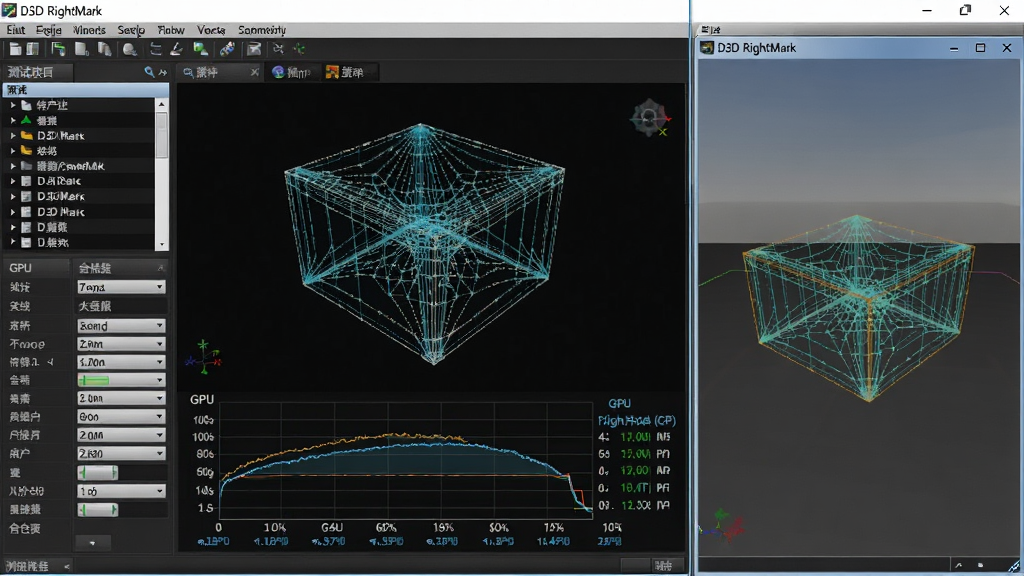Click the crossed-arrows toolbar icon
This screenshot has height=576, width=1024.
tap(278, 49)
